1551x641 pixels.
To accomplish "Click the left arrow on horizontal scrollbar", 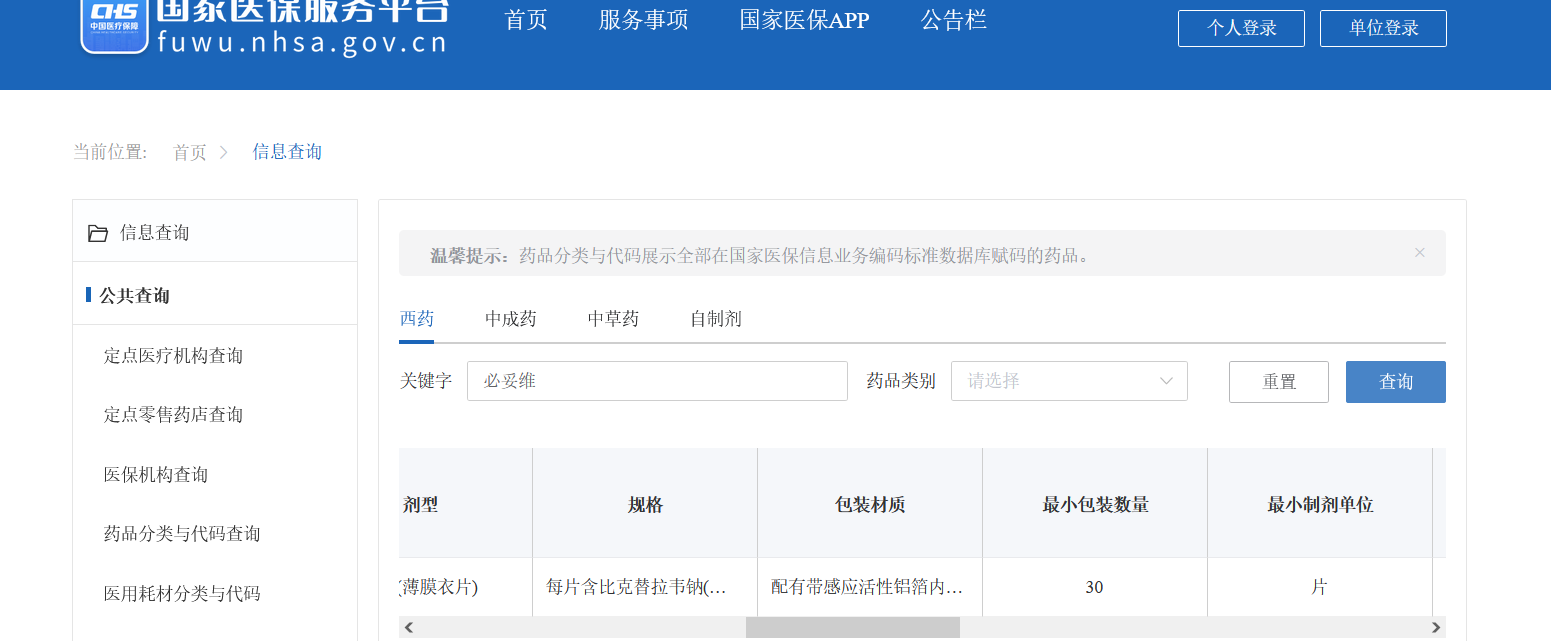I will (x=409, y=627).
